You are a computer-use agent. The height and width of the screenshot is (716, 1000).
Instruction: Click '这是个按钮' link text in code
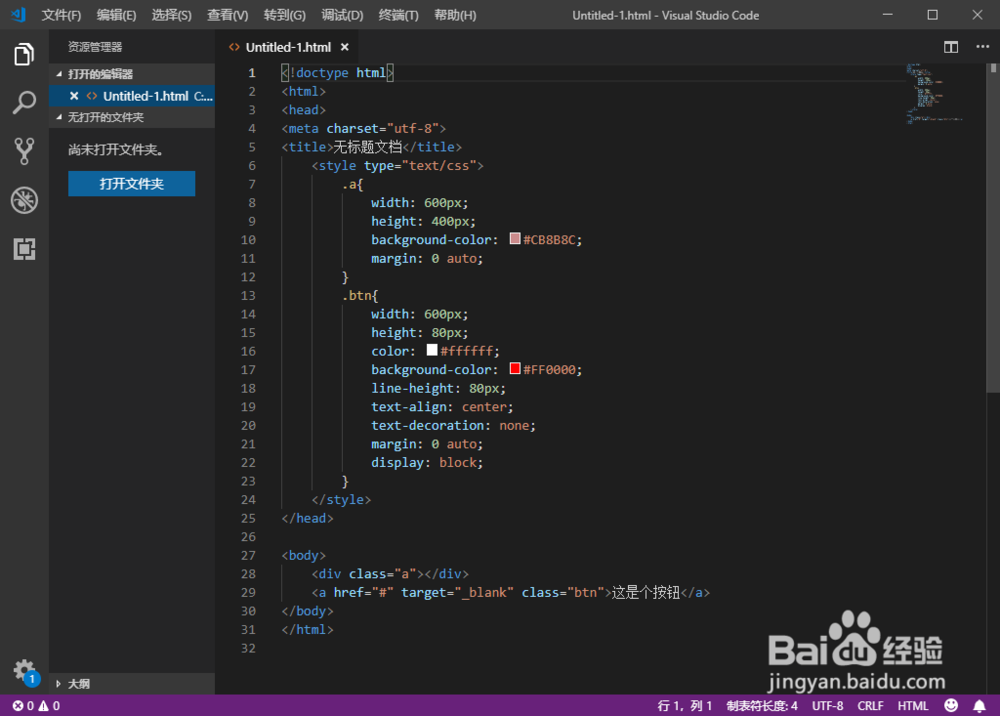(645, 592)
